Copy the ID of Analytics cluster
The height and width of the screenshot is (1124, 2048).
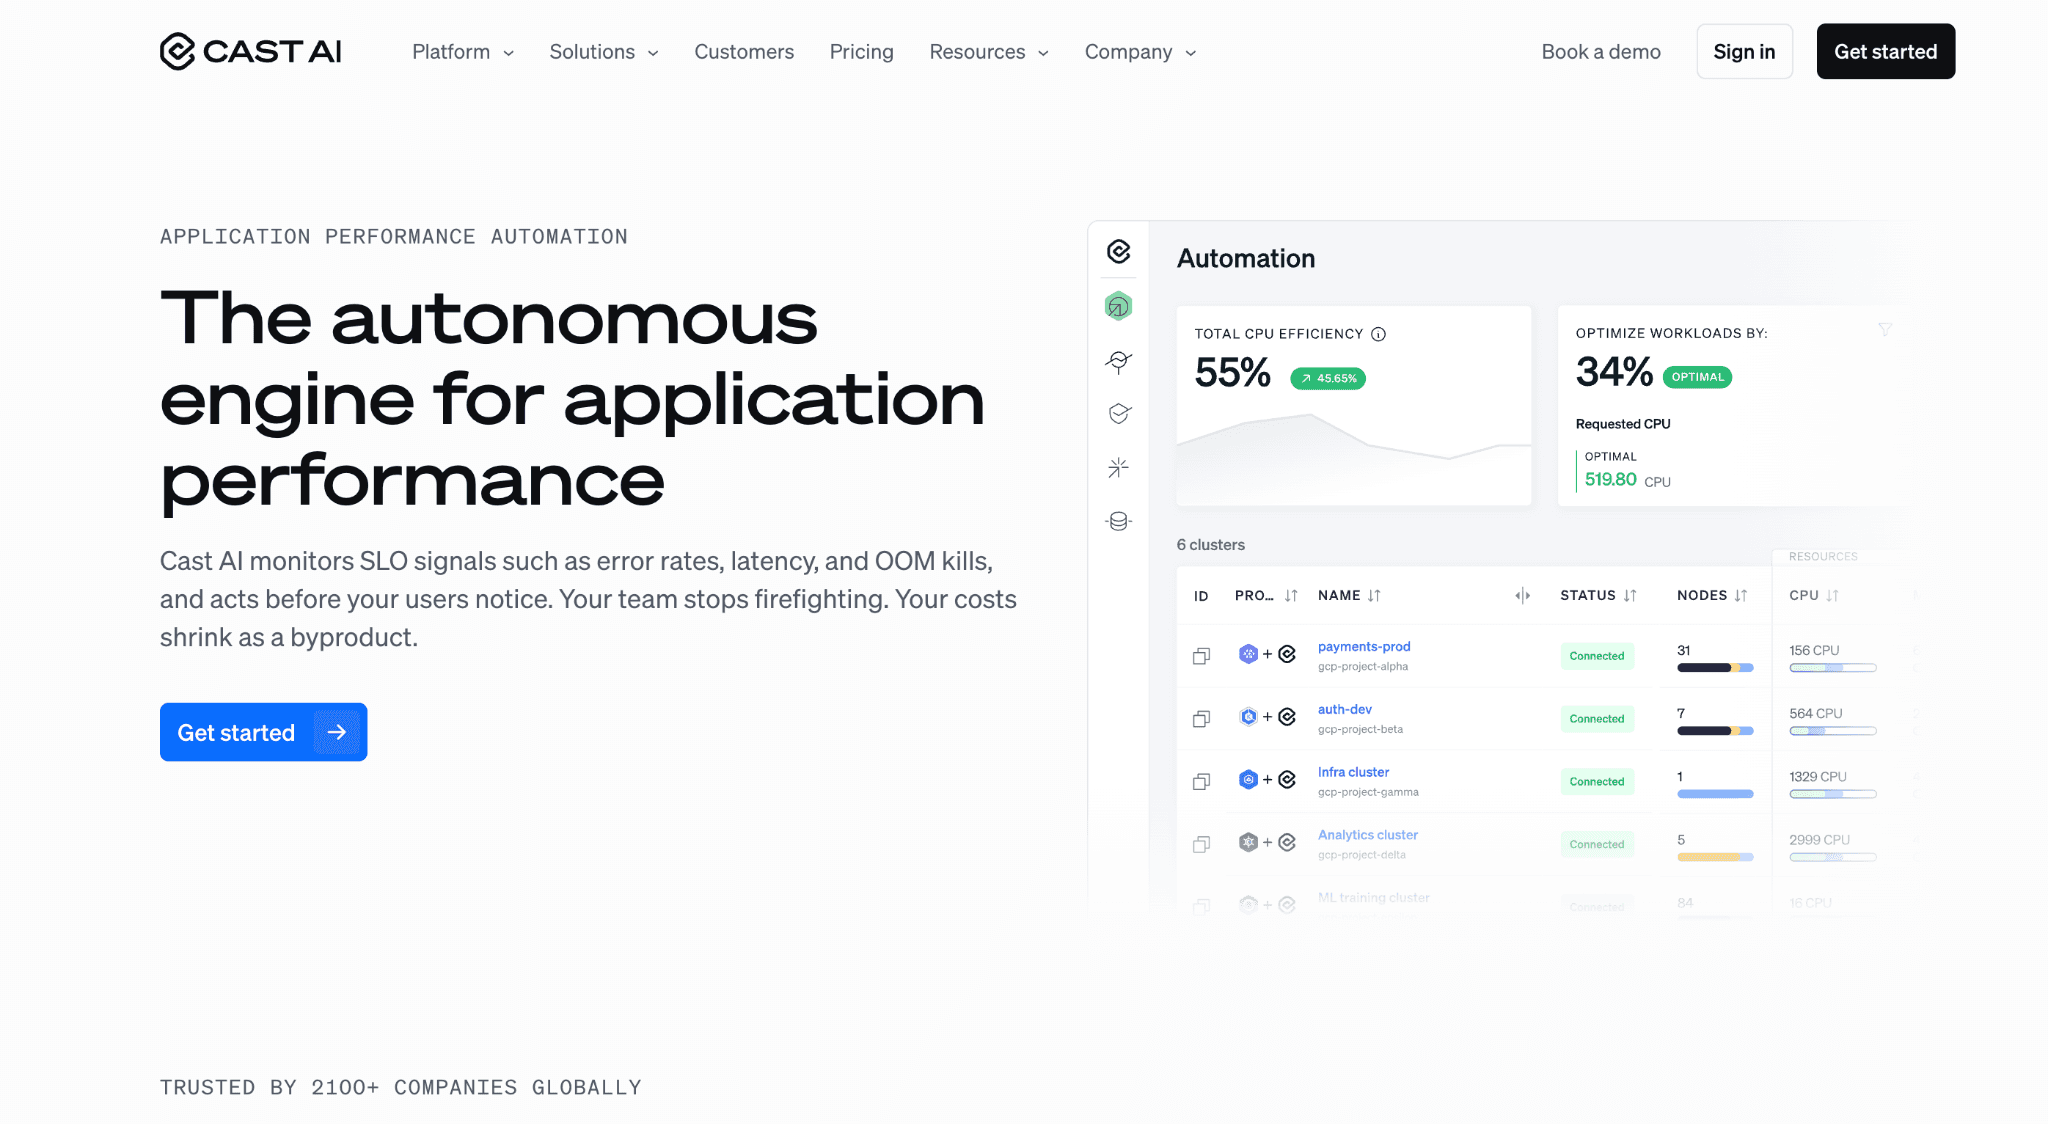pyautogui.click(x=1202, y=844)
